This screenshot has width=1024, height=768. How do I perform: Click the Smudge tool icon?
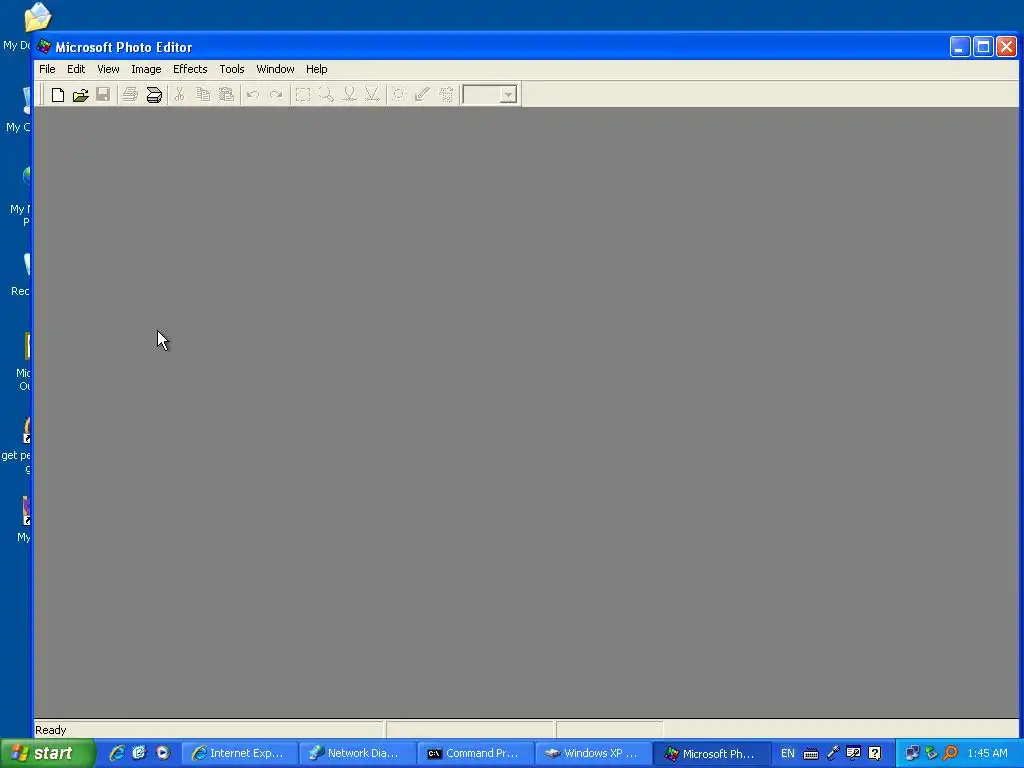coord(349,95)
